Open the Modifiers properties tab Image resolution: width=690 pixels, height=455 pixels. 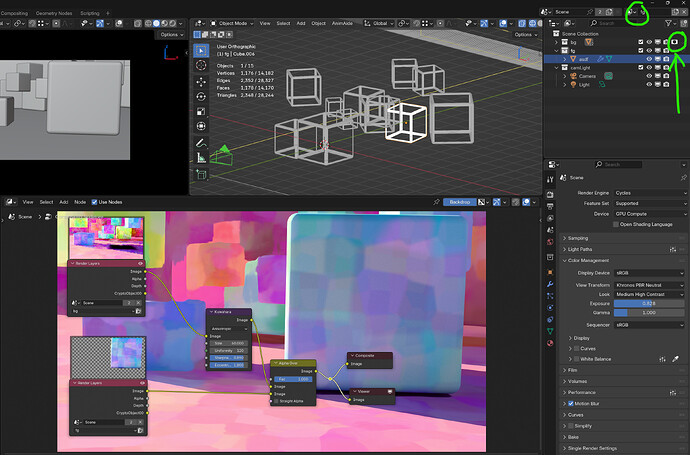click(550, 284)
